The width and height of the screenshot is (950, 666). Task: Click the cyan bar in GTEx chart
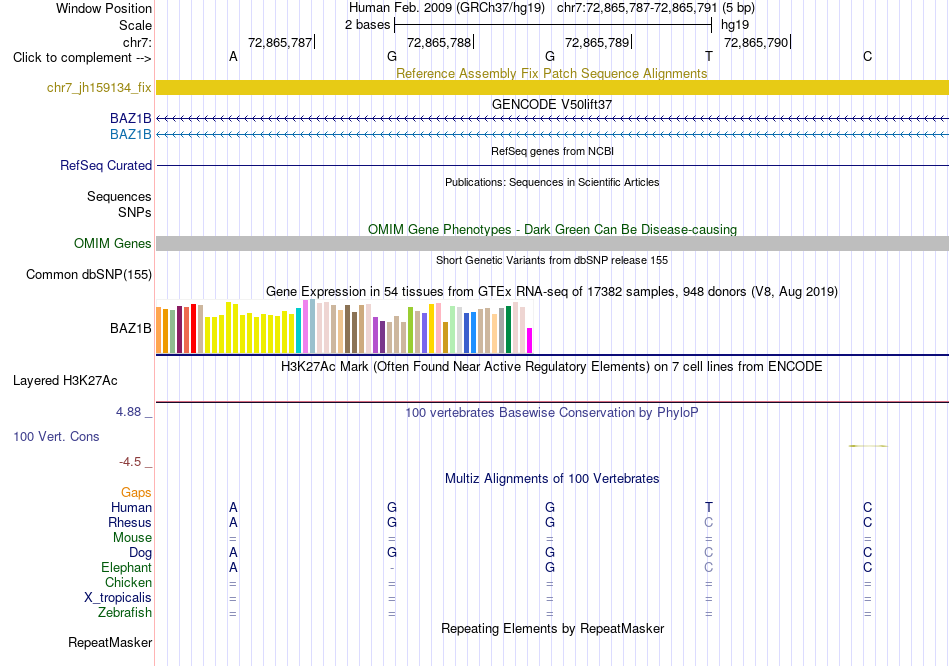[299, 330]
